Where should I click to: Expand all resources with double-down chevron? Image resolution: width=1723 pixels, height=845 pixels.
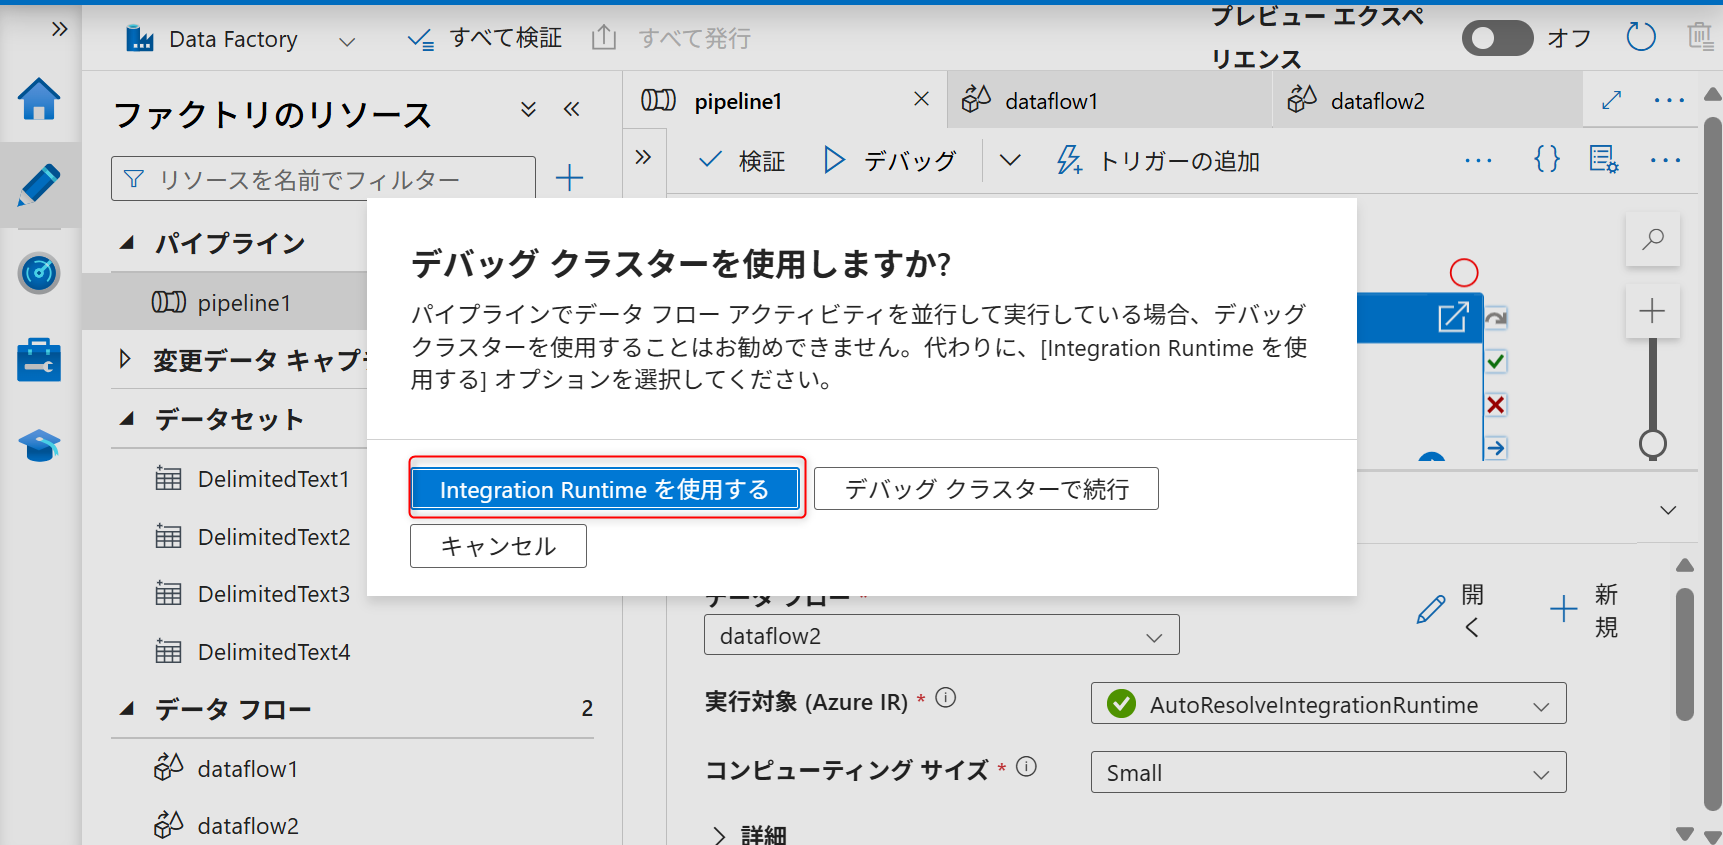pos(528,109)
